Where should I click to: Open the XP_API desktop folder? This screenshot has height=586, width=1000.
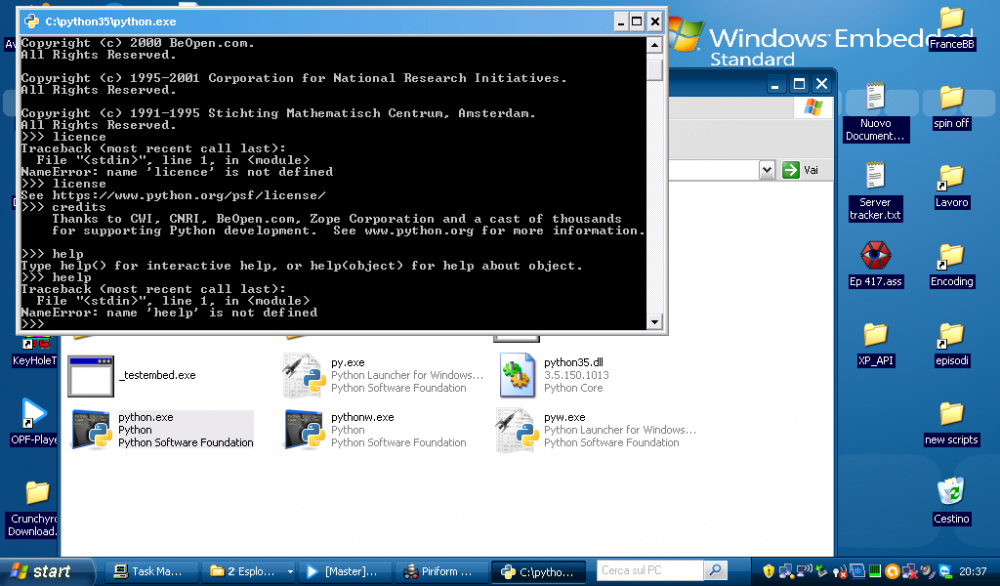click(875, 344)
